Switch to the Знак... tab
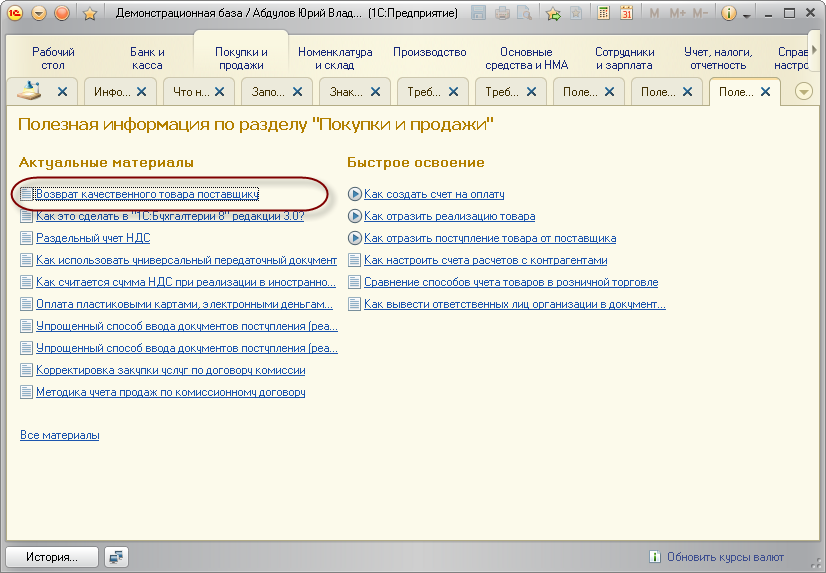The height and width of the screenshot is (573, 826). 346,92
